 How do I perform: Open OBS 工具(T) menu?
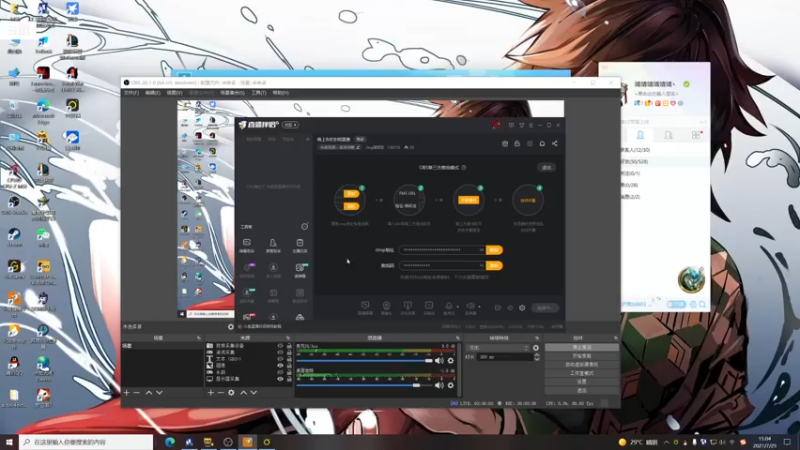coord(259,93)
